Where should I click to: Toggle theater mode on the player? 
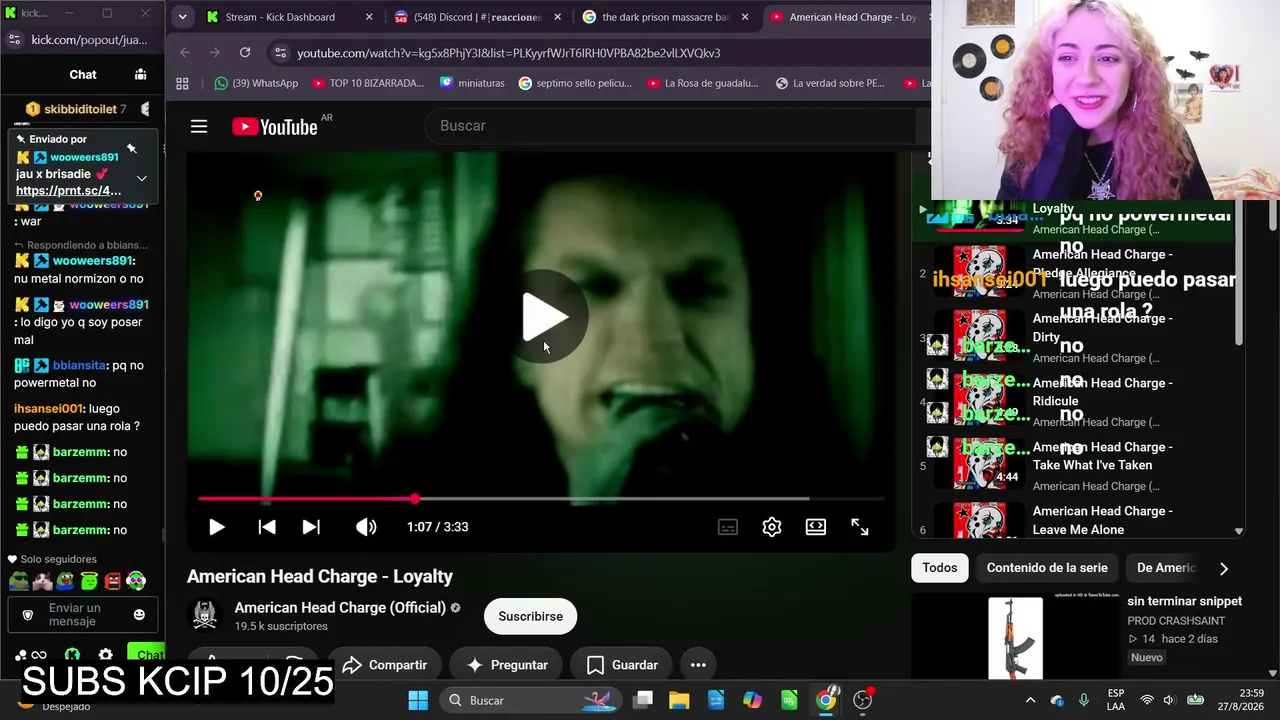click(816, 527)
